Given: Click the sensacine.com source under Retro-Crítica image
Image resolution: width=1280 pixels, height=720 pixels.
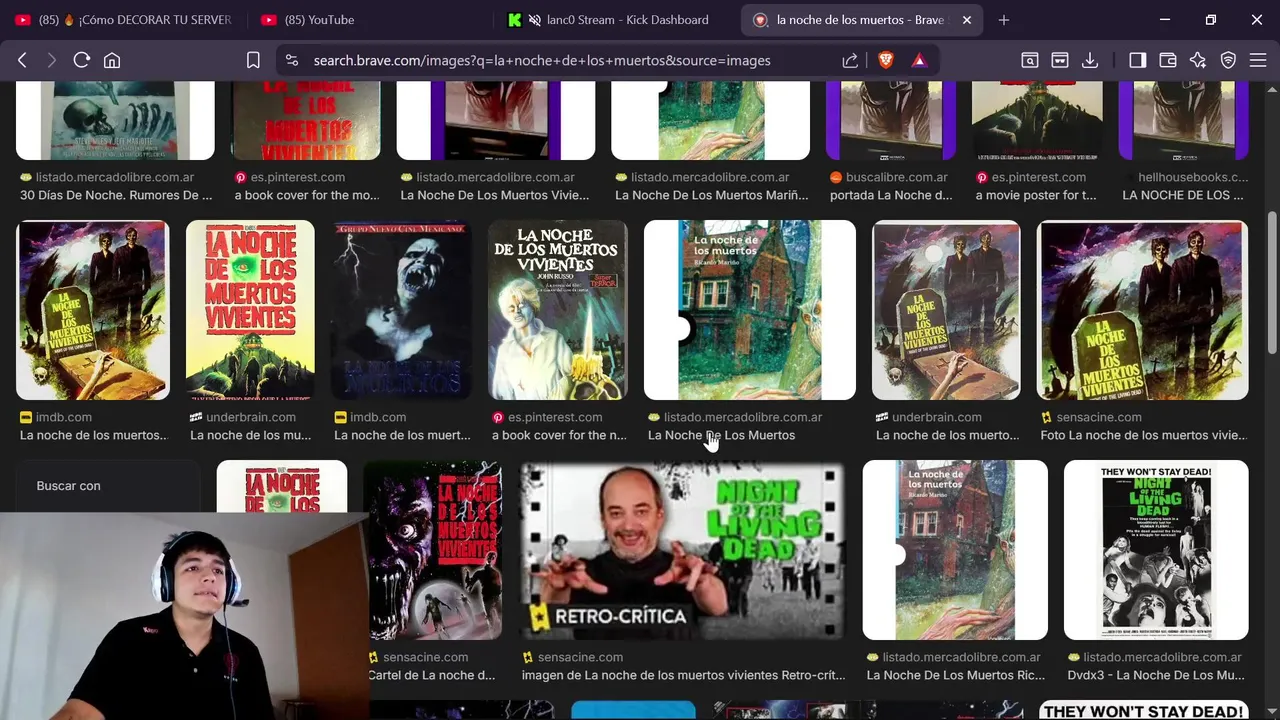Looking at the screenshot, I should [580, 657].
